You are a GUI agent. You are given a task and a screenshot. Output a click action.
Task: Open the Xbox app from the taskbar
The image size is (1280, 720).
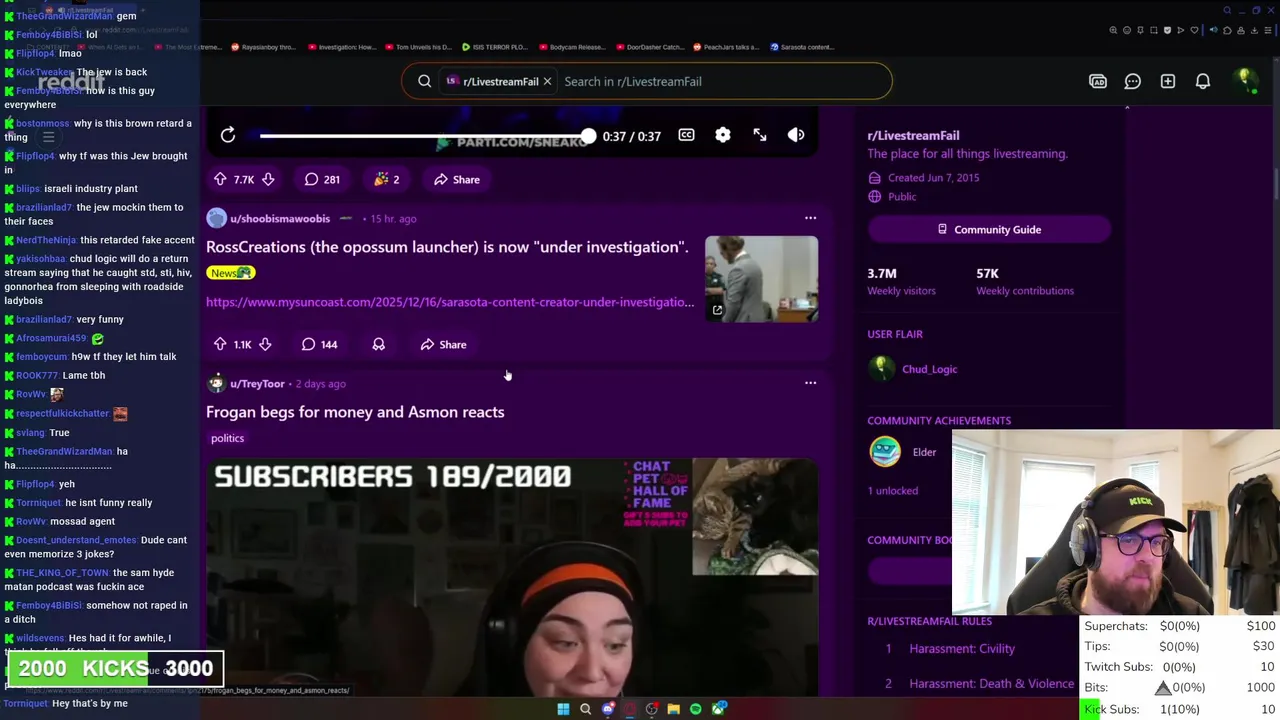[718, 709]
